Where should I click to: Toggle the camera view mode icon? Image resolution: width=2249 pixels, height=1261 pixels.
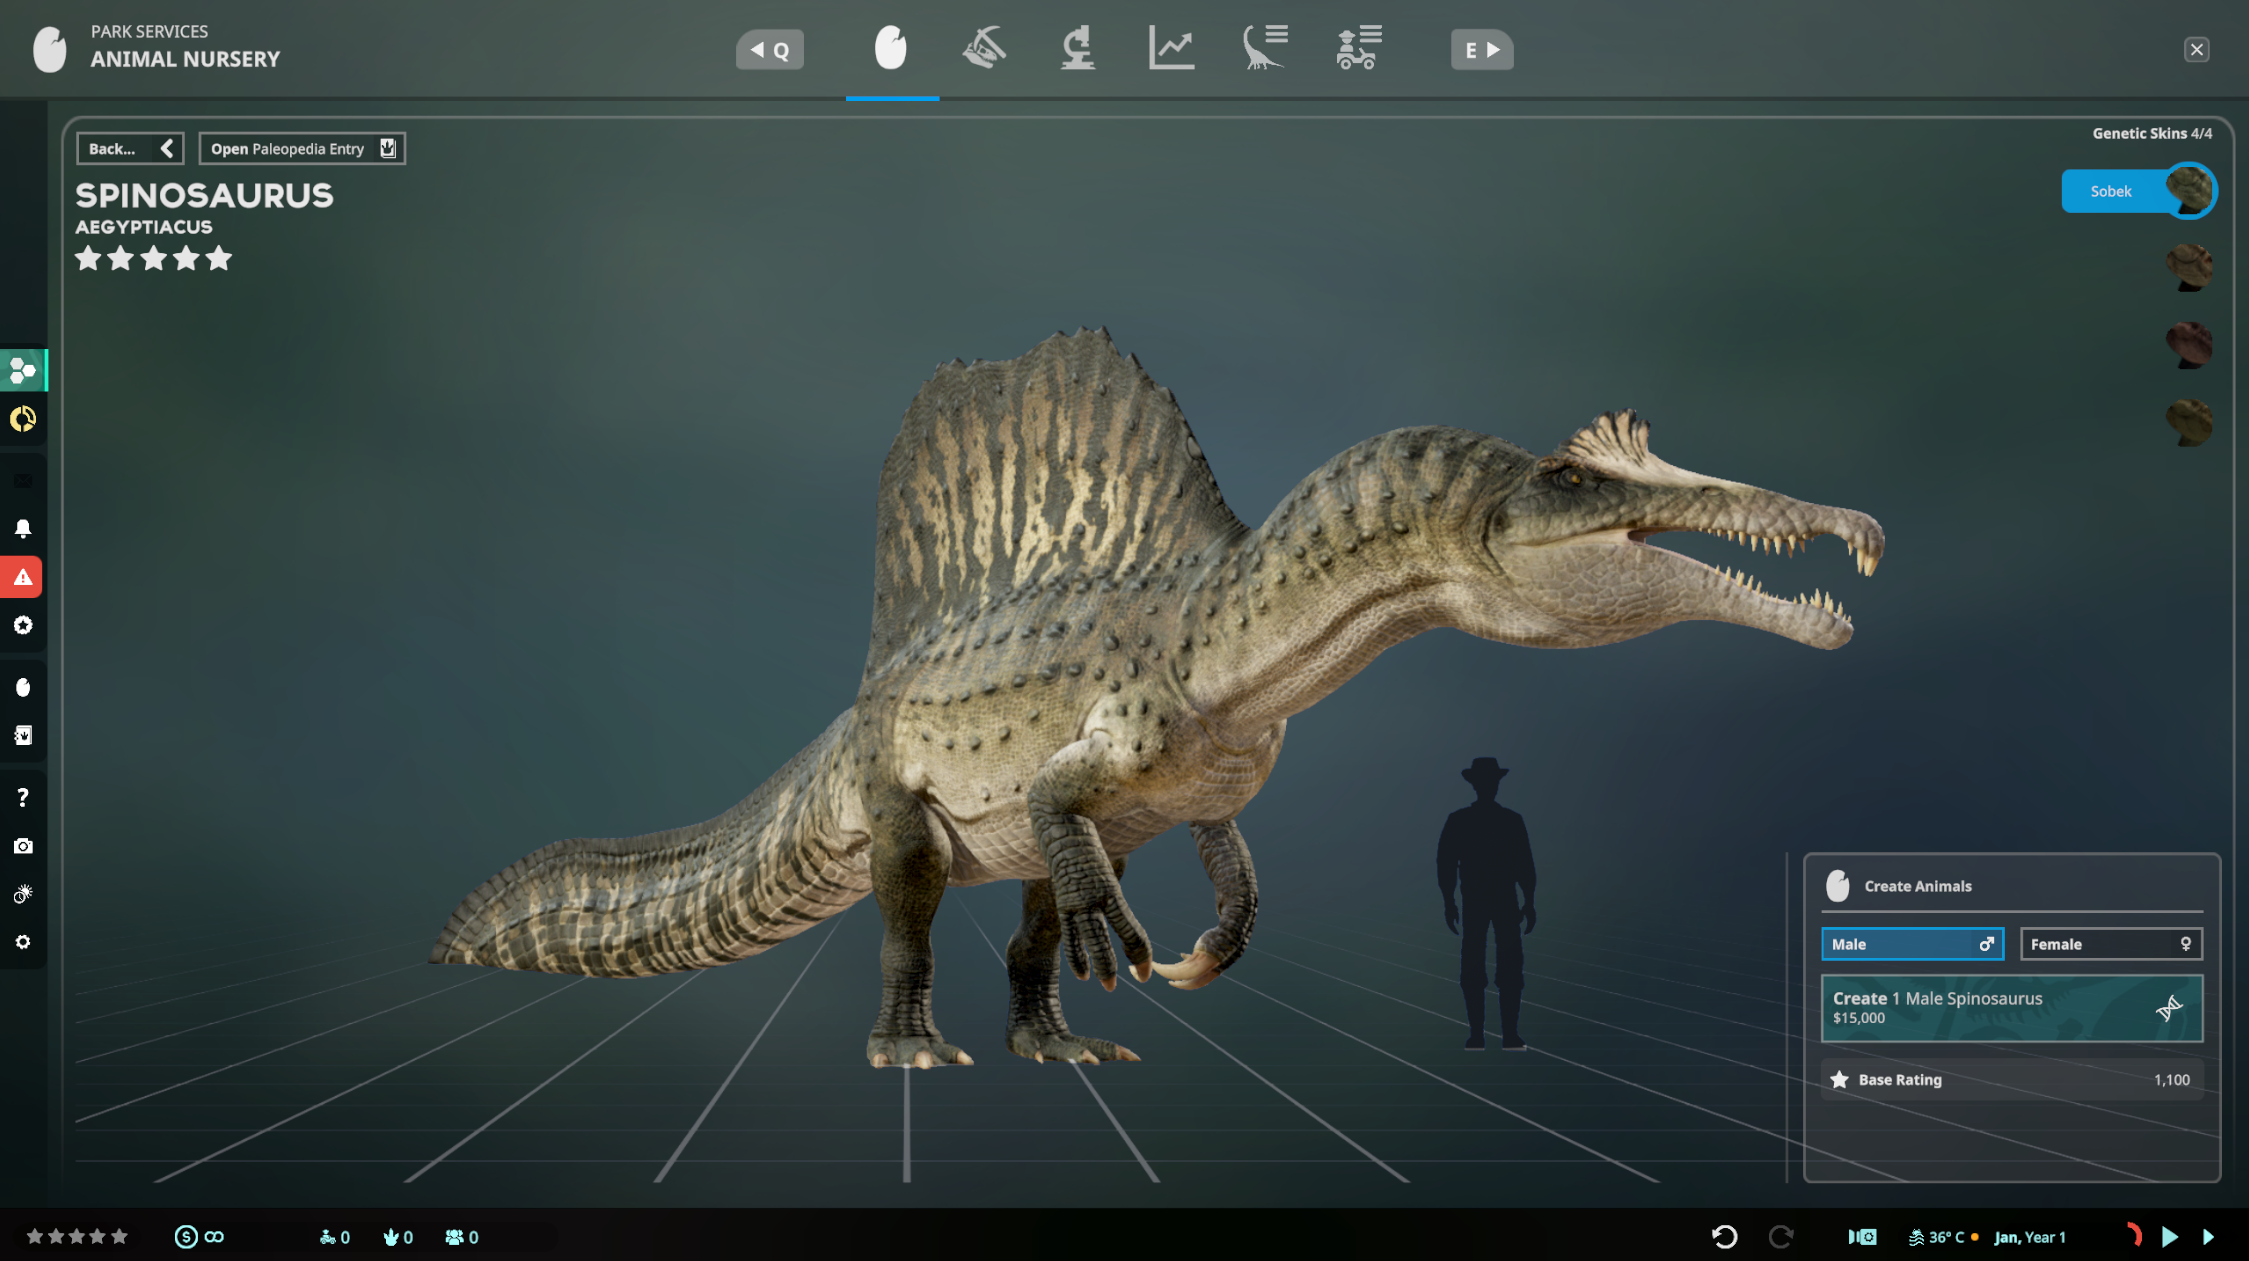click(x=1862, y=1237)
